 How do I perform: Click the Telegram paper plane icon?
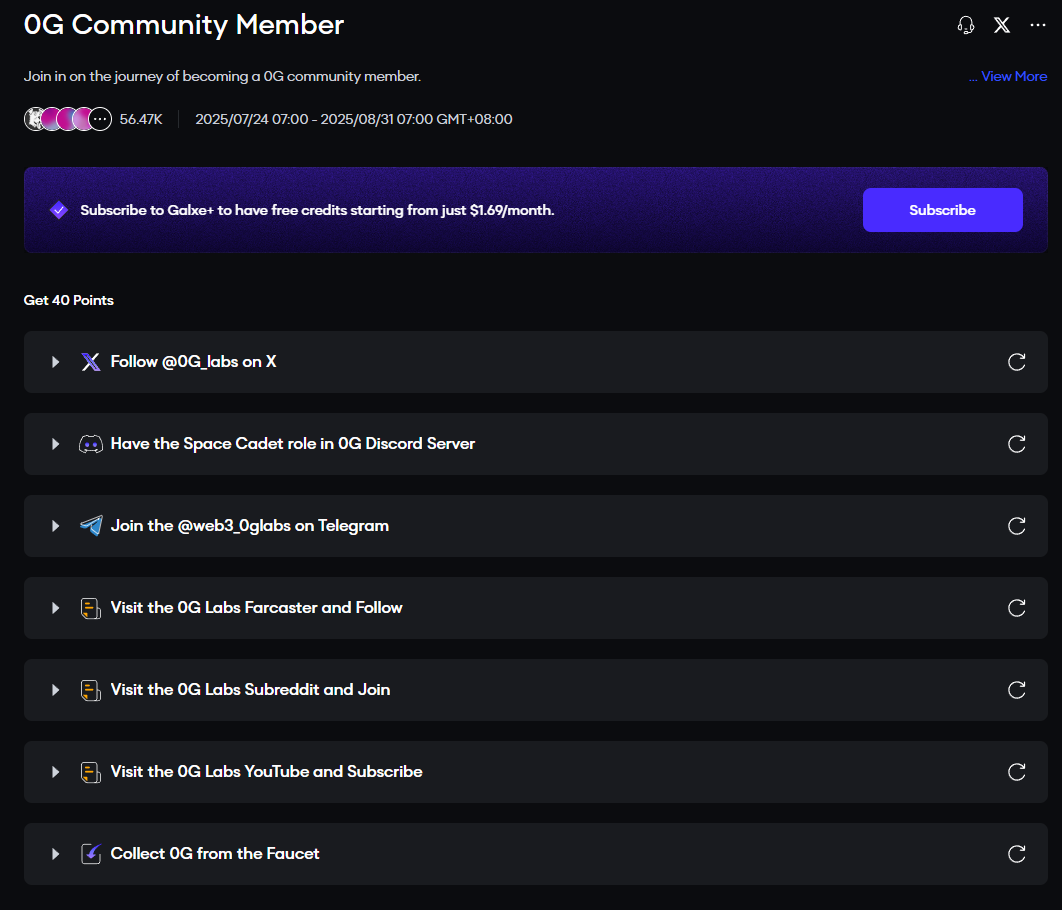[x=91, y=525]
